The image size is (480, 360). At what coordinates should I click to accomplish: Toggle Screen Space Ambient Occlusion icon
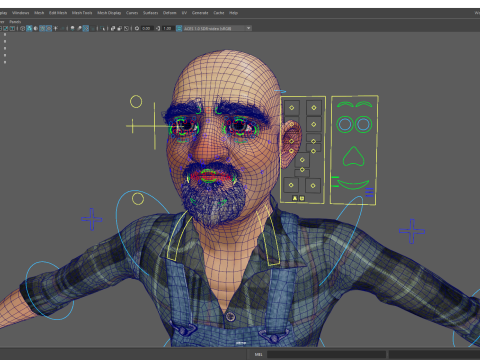click(x=72, y=28)
